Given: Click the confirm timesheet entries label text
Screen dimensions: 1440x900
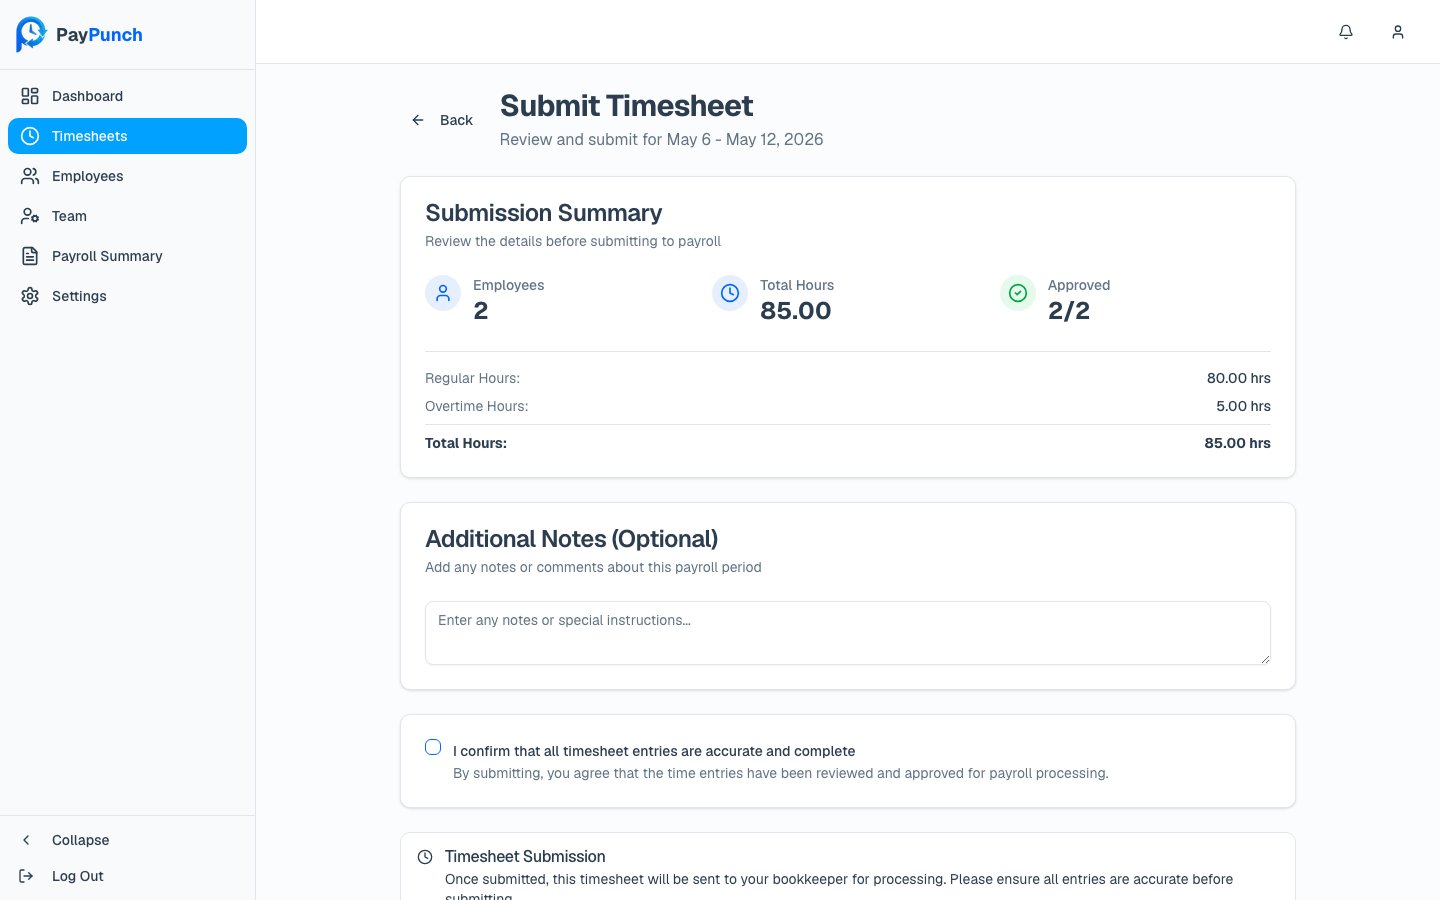Looking at the screenshot, I should click(654, 751).
